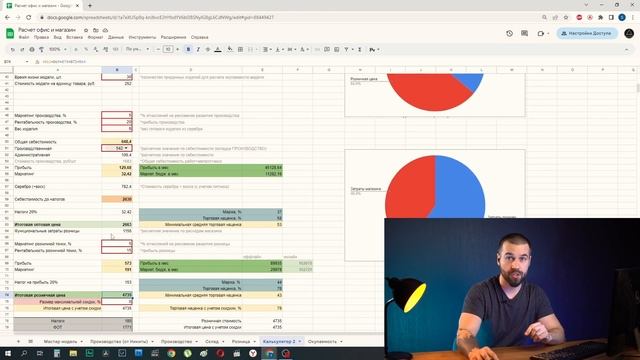Move document using folder icon
This screenshot has height=360, width=640.
(x=96, y=30)
